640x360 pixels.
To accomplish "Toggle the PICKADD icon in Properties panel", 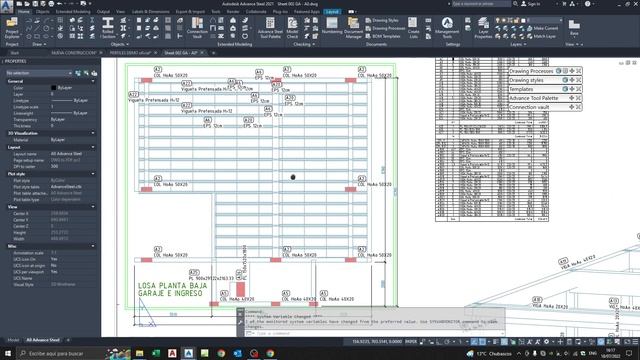I will point(78,73).
